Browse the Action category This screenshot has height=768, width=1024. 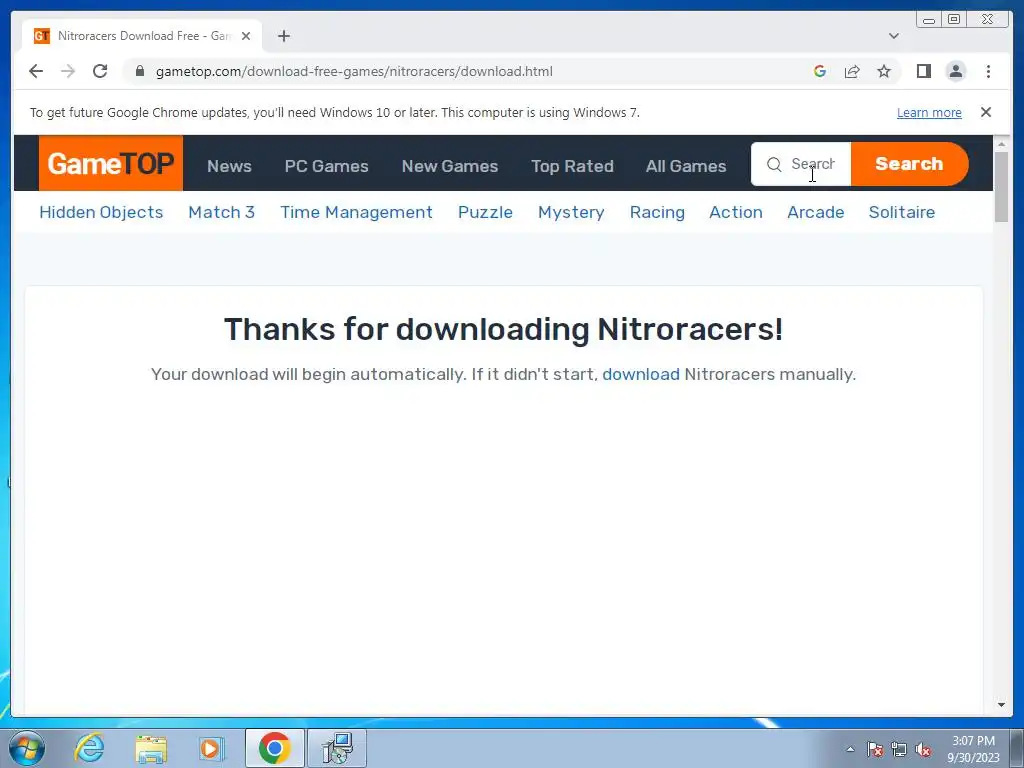[736, 212]
